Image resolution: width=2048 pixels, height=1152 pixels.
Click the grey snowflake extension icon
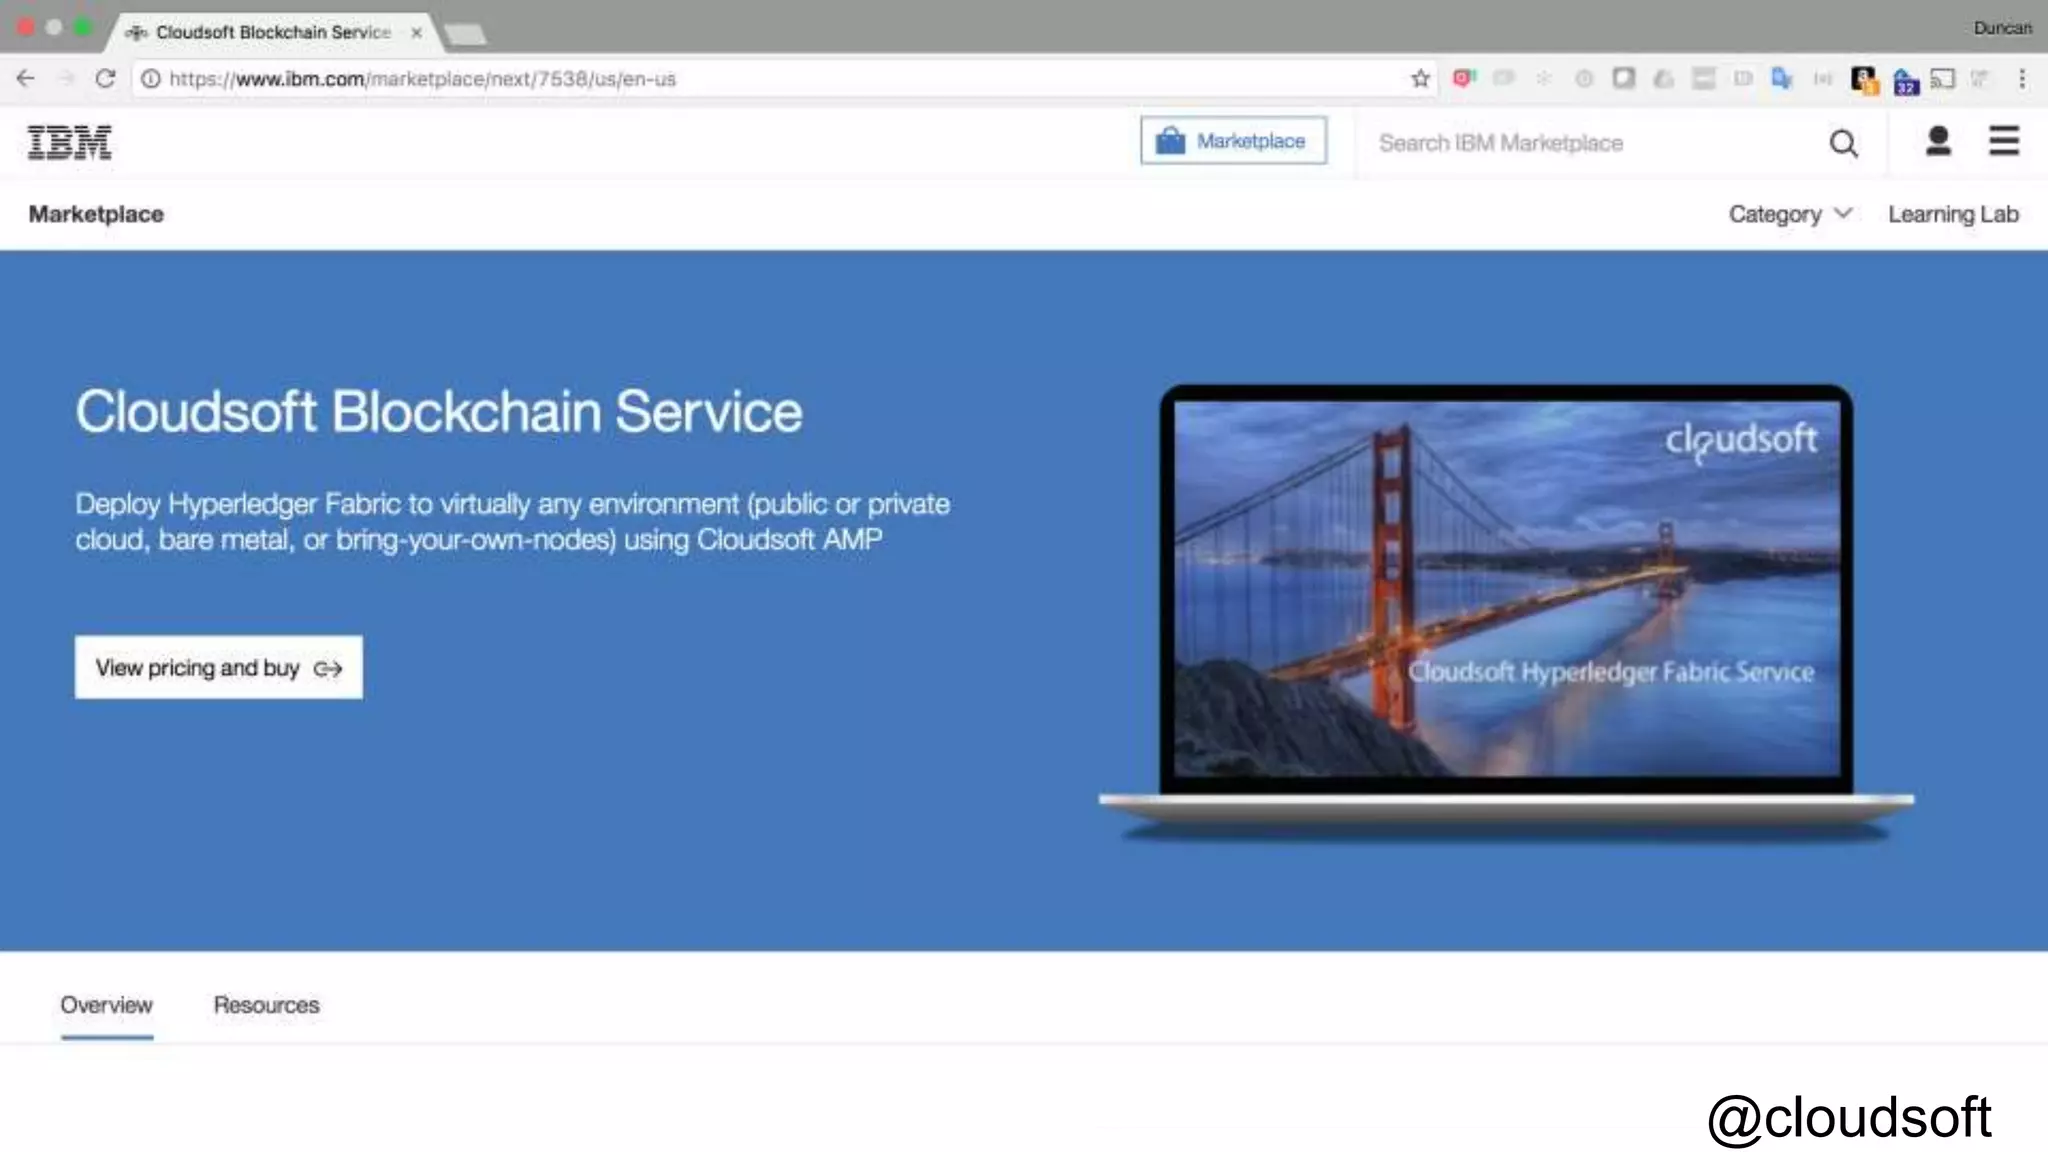[1543, 78]
